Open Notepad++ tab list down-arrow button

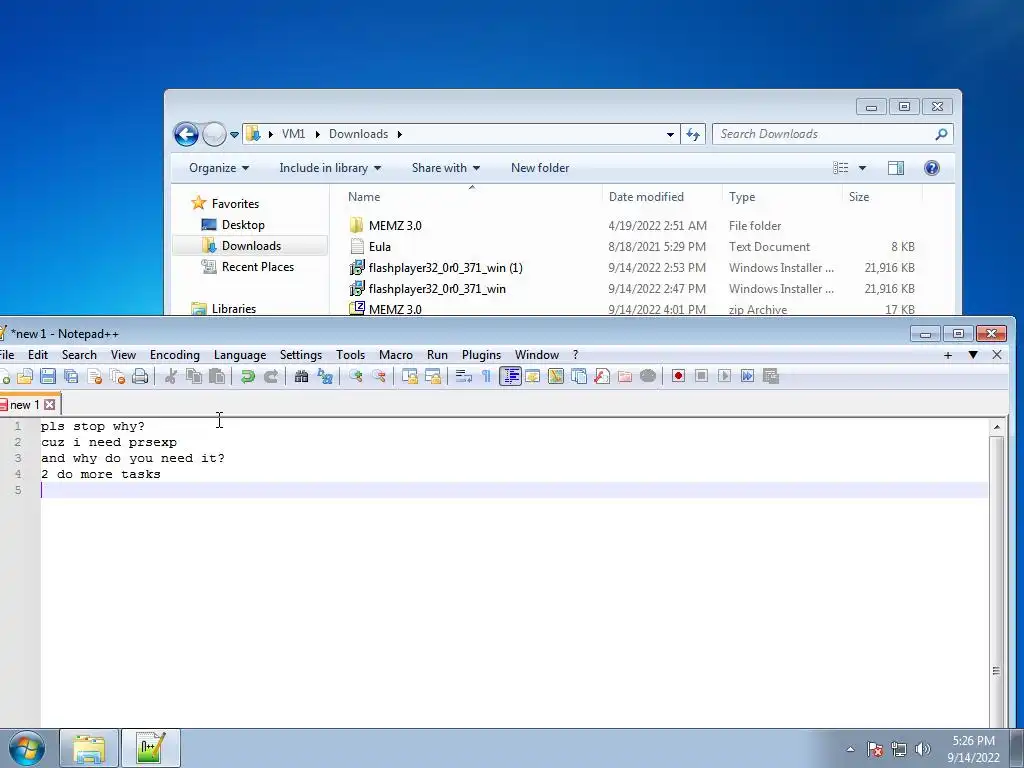click(973, 355)
